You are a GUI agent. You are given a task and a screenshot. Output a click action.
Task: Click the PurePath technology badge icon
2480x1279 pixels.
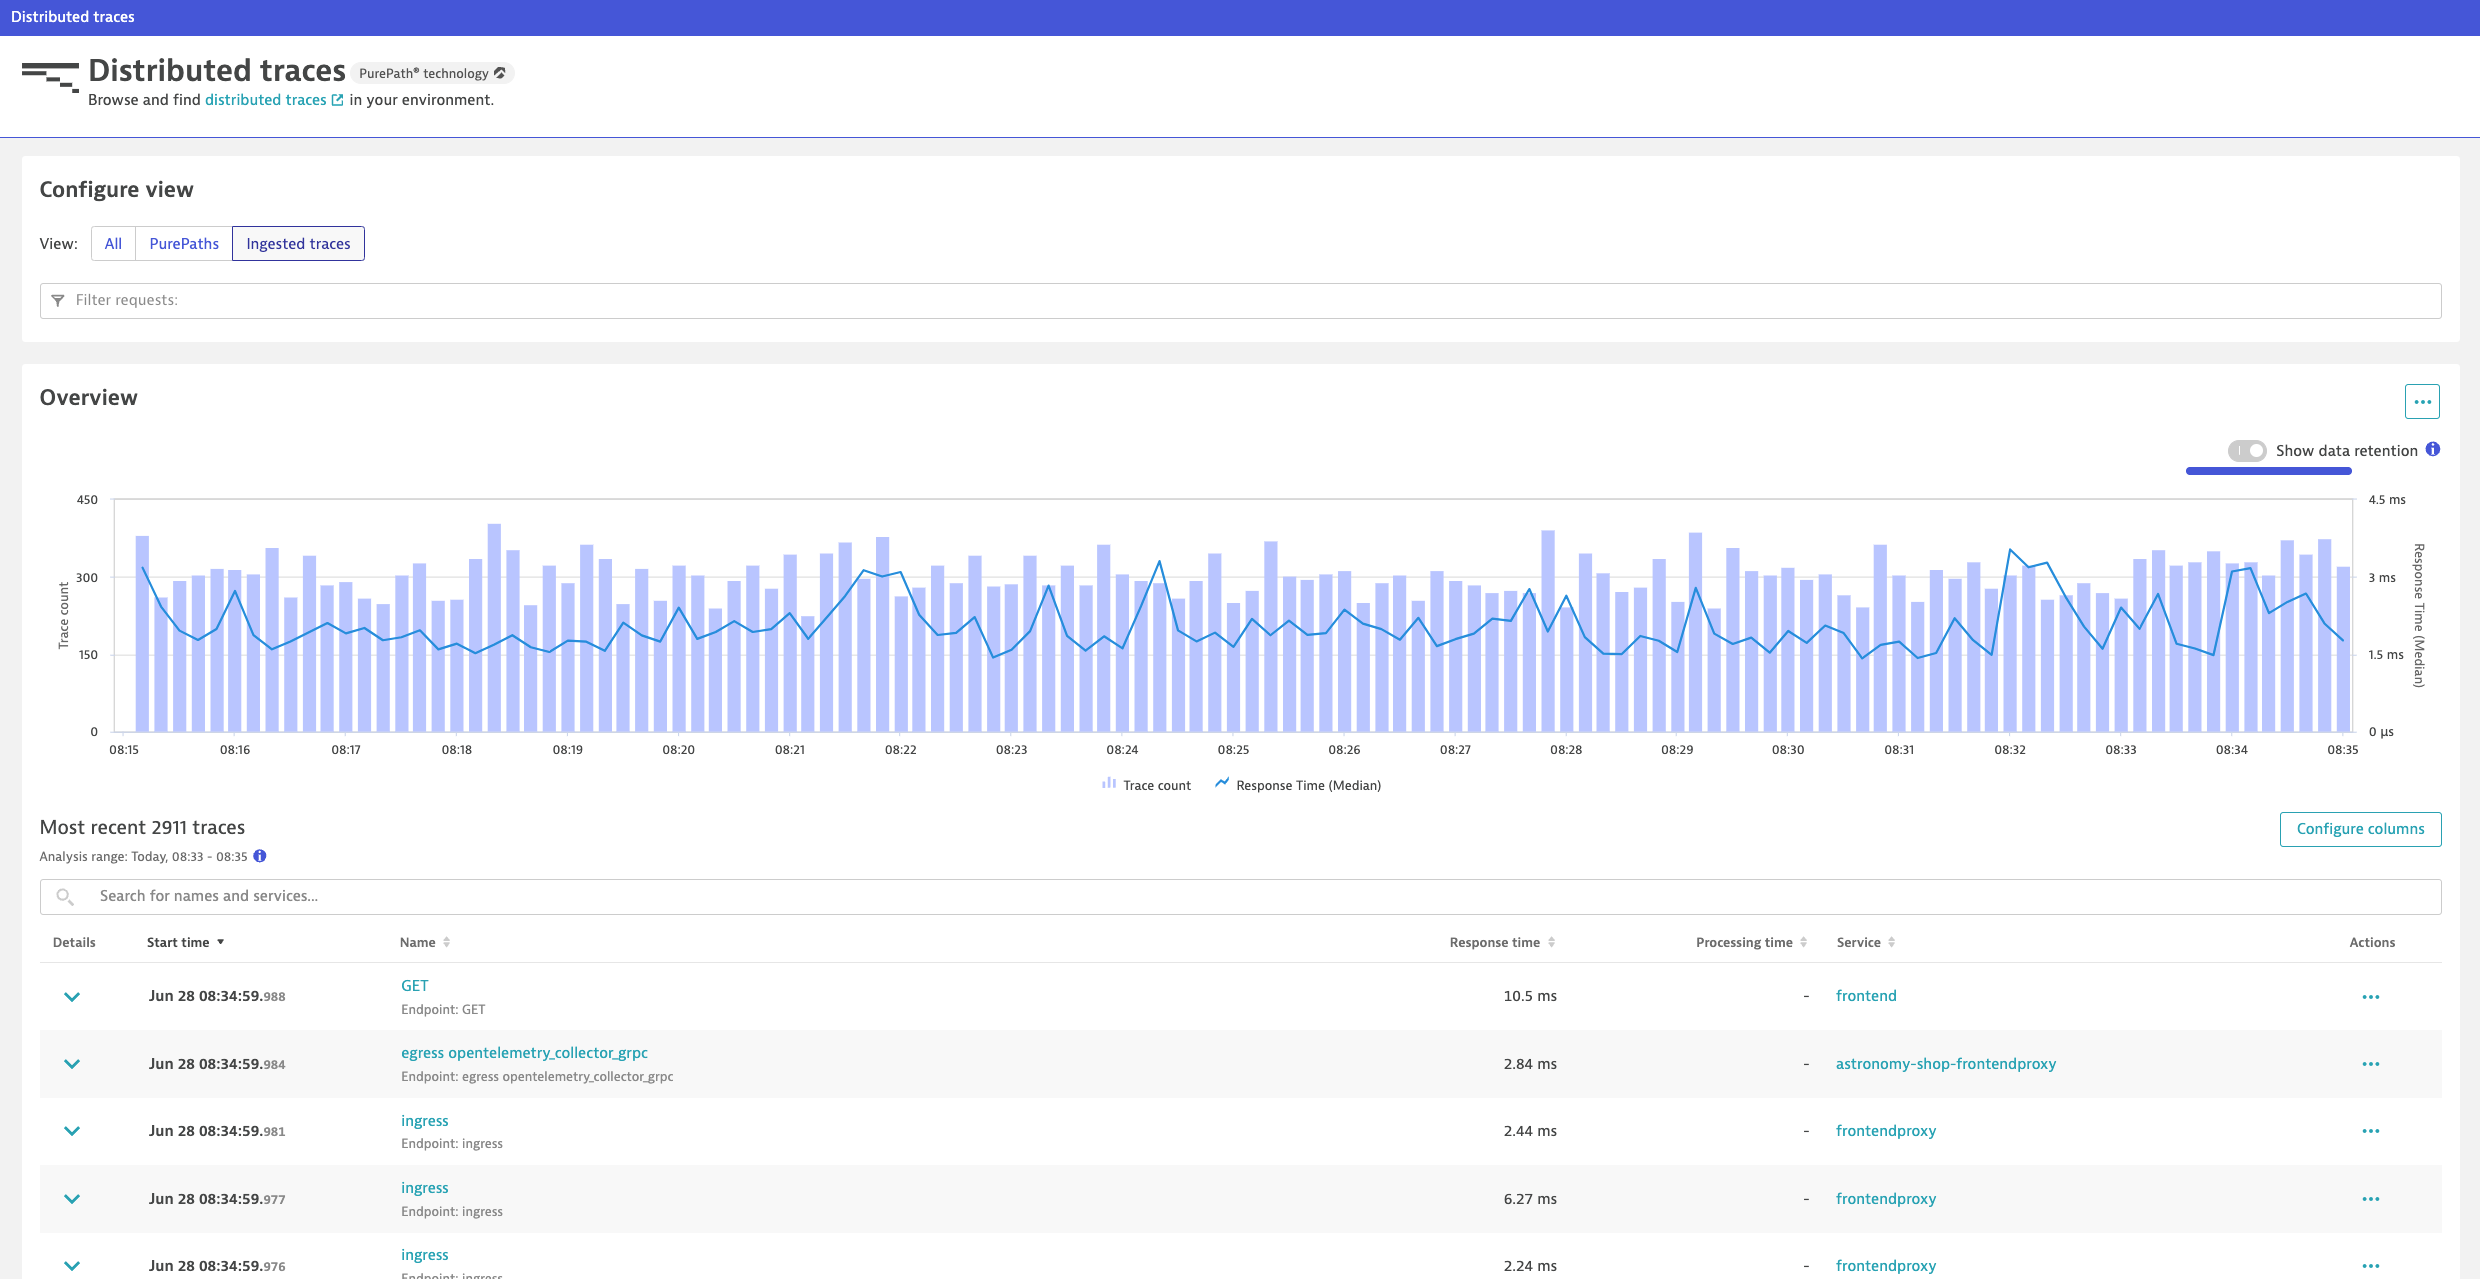[x=500, y=73]
